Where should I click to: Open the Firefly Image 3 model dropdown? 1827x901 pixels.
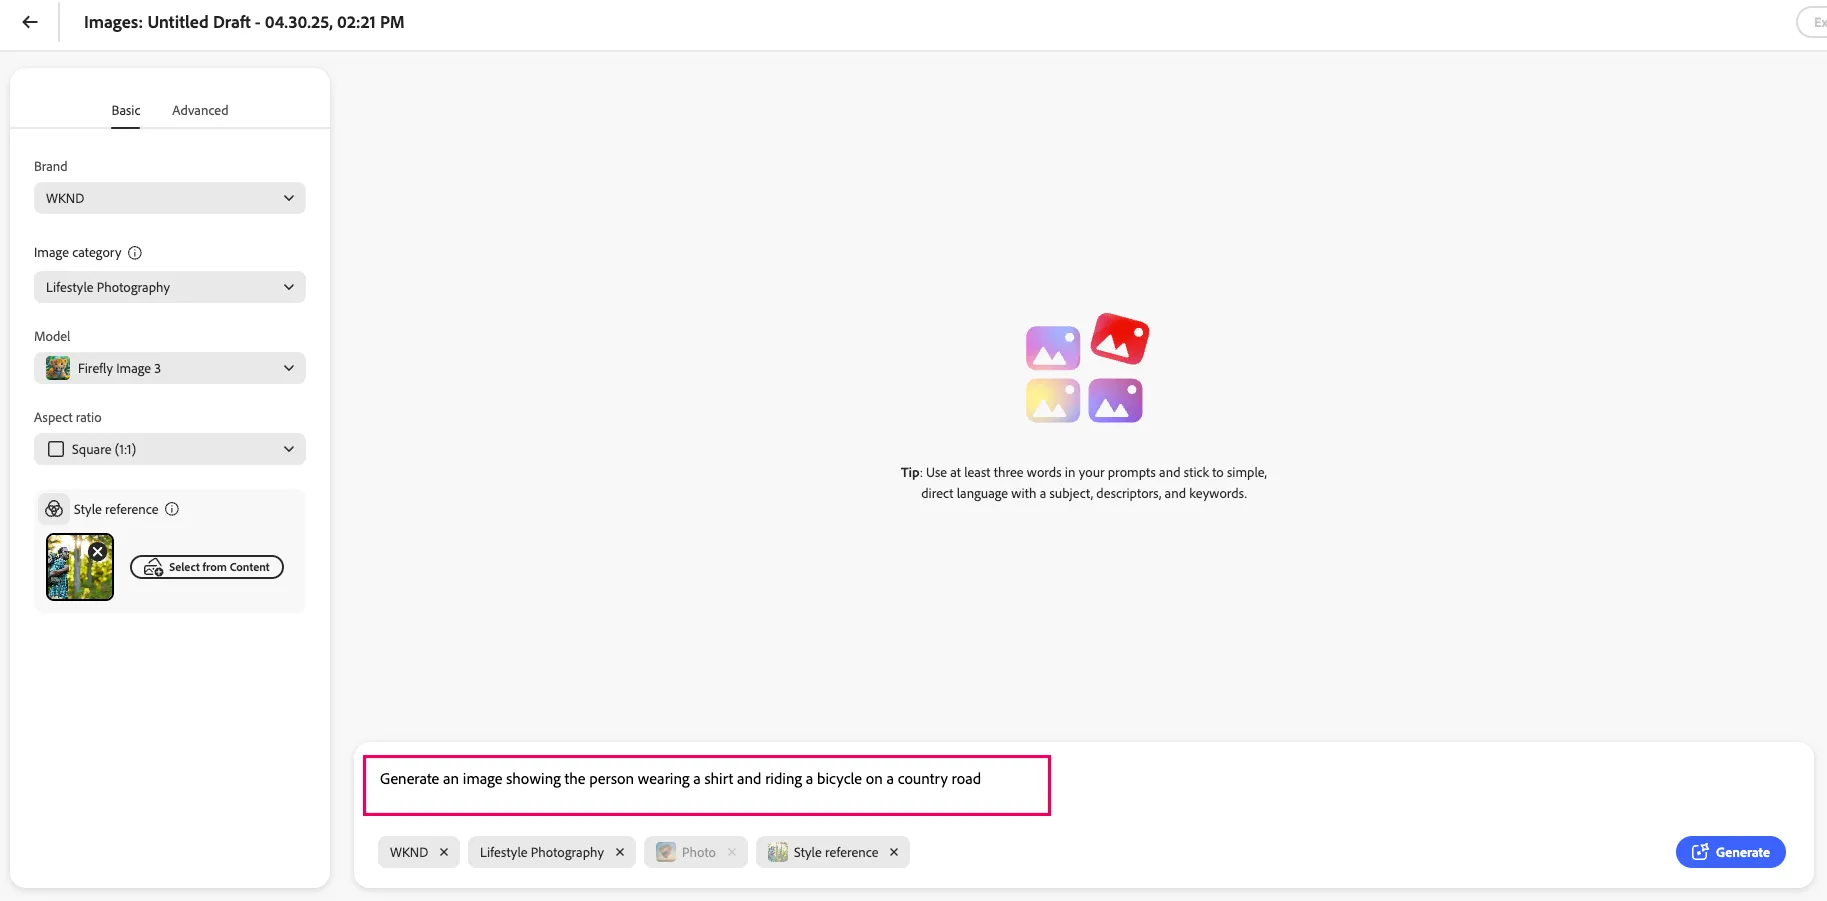pos(170,368)
